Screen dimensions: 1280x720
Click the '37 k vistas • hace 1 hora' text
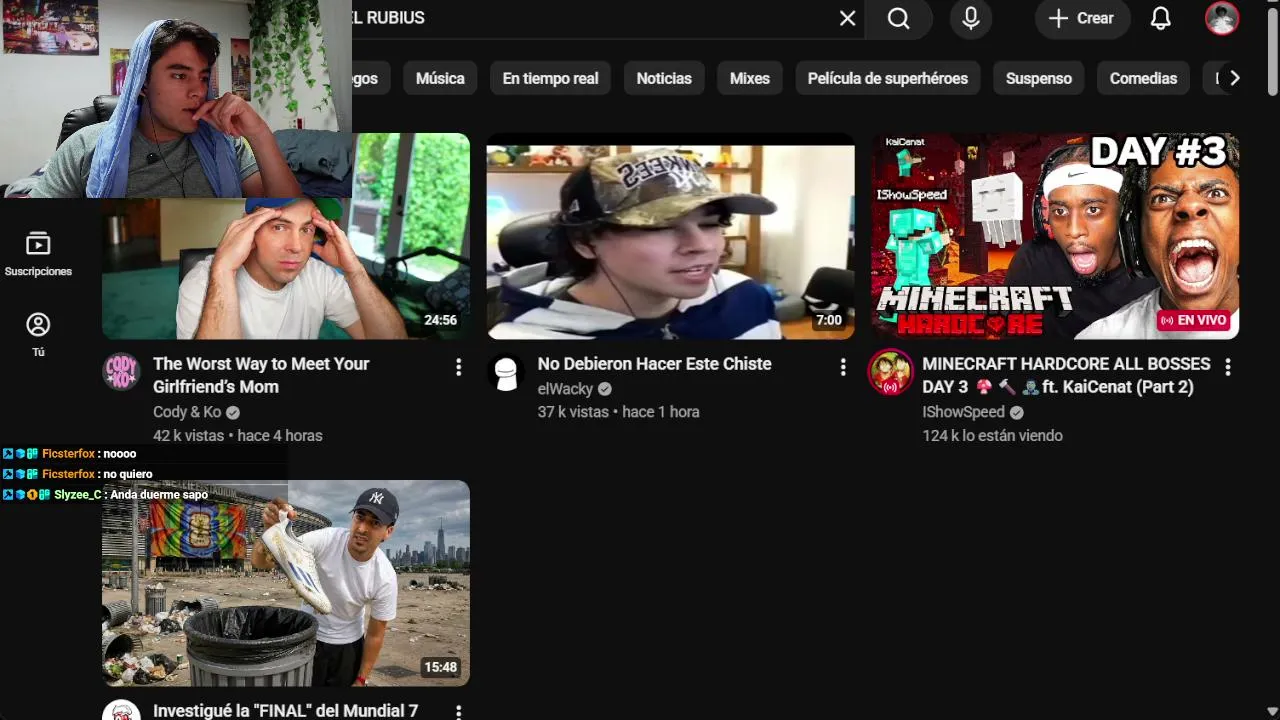[618, 412]
